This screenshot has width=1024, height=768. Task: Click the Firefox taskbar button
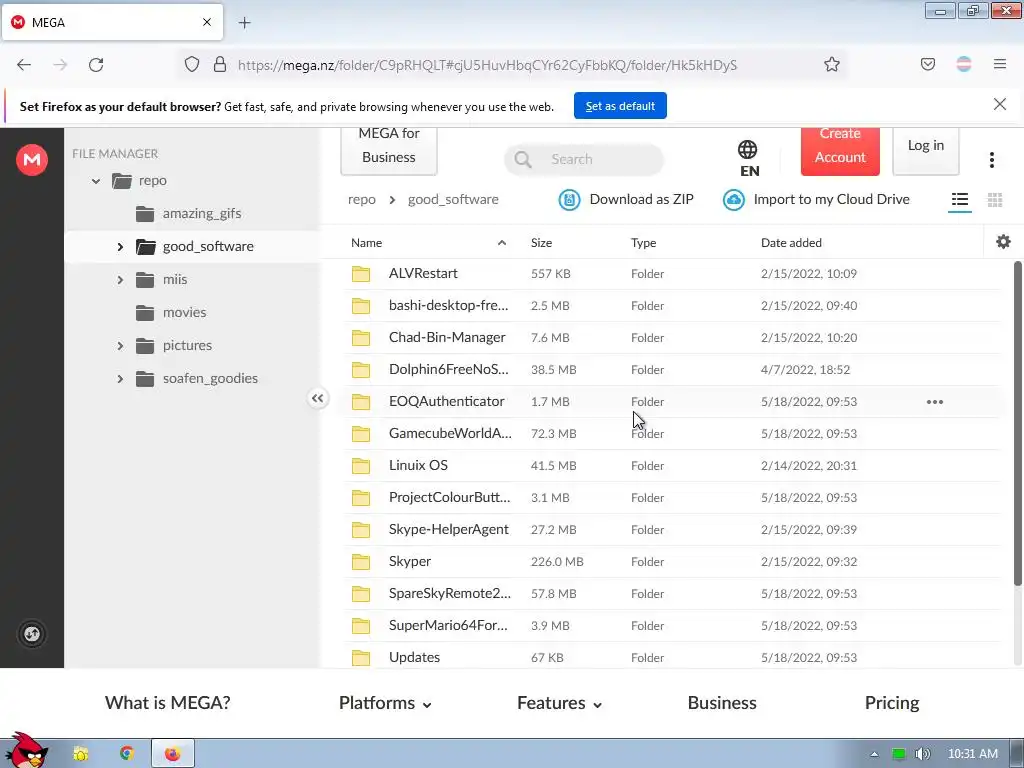pos(172,754)
